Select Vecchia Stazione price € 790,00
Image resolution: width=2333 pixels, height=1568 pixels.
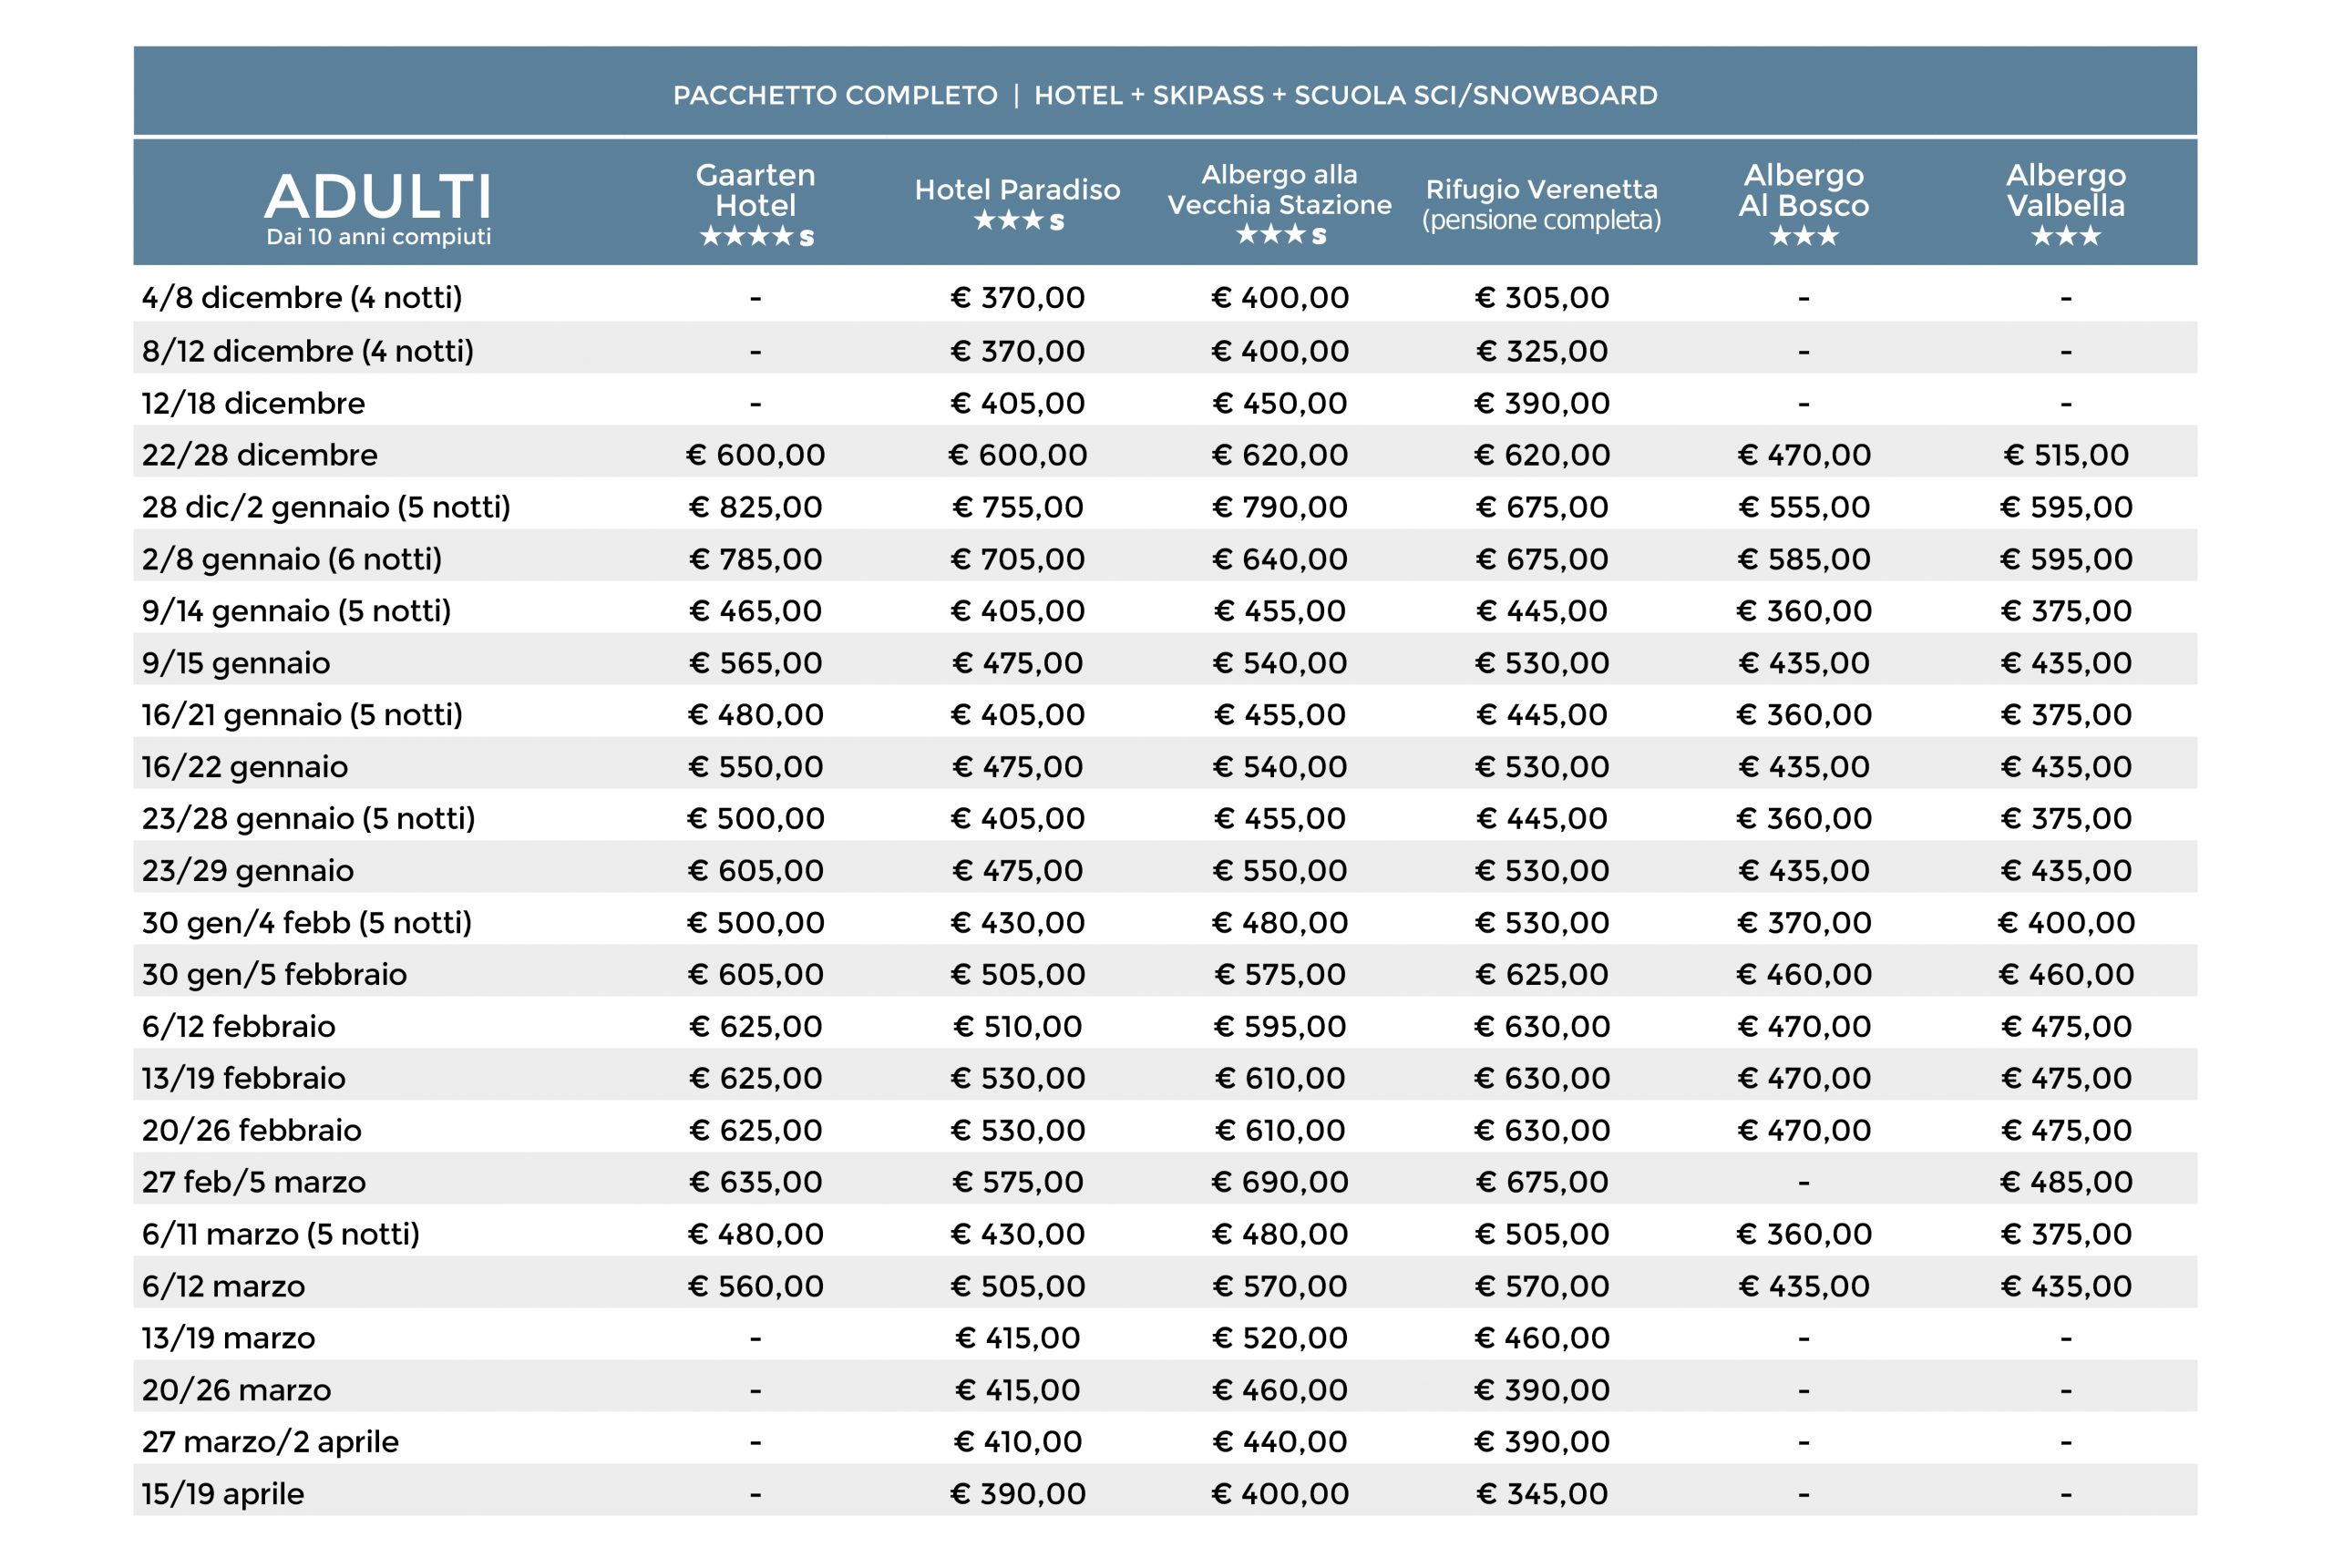pyautogui.click(x=1280, y=507)
